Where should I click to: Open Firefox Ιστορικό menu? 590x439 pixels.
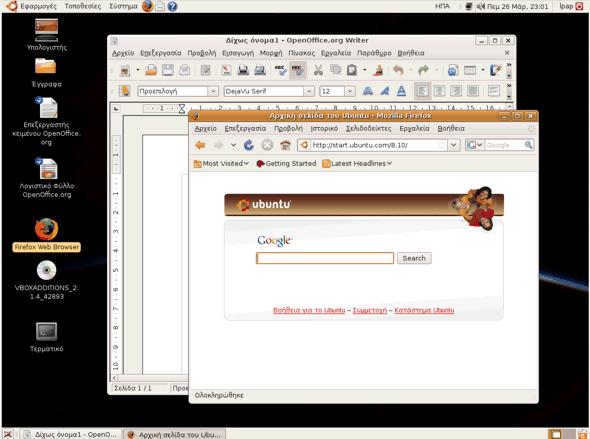click(324, 129)
